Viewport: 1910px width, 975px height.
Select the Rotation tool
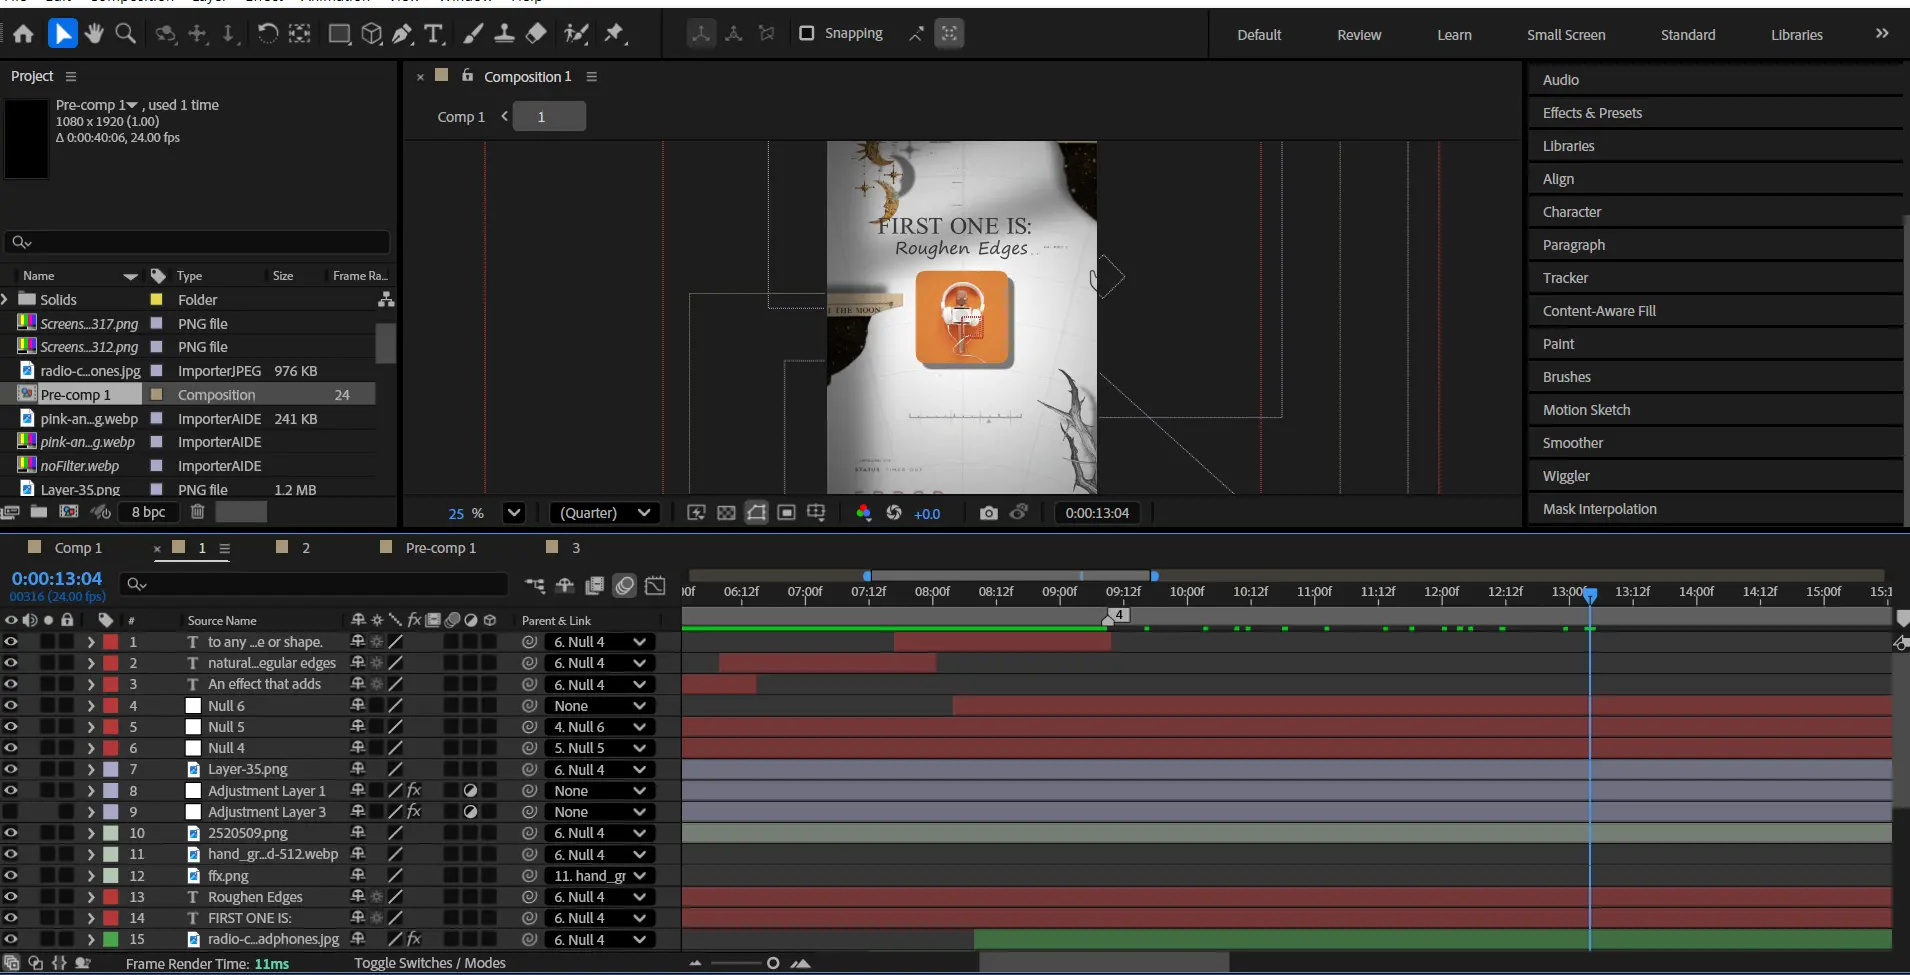pyautogui.click(x=267, y=34)
